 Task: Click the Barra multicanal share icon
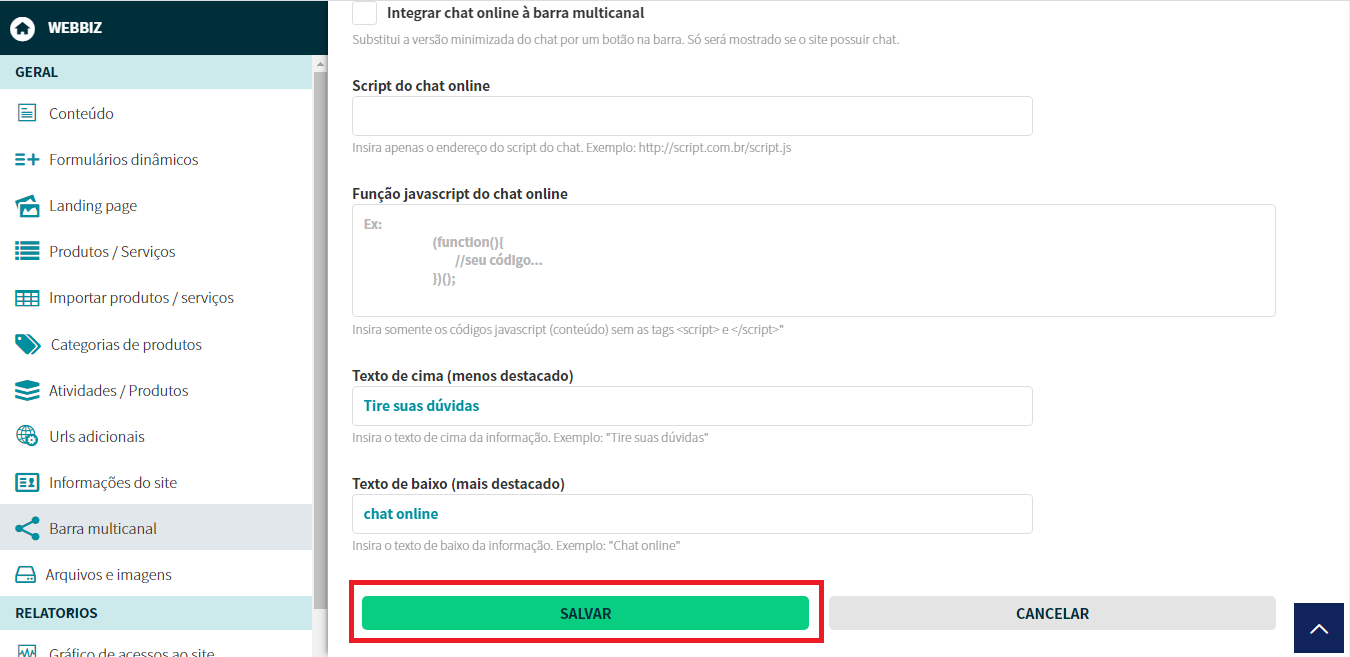pyautogui.click(x=27, y=529)
